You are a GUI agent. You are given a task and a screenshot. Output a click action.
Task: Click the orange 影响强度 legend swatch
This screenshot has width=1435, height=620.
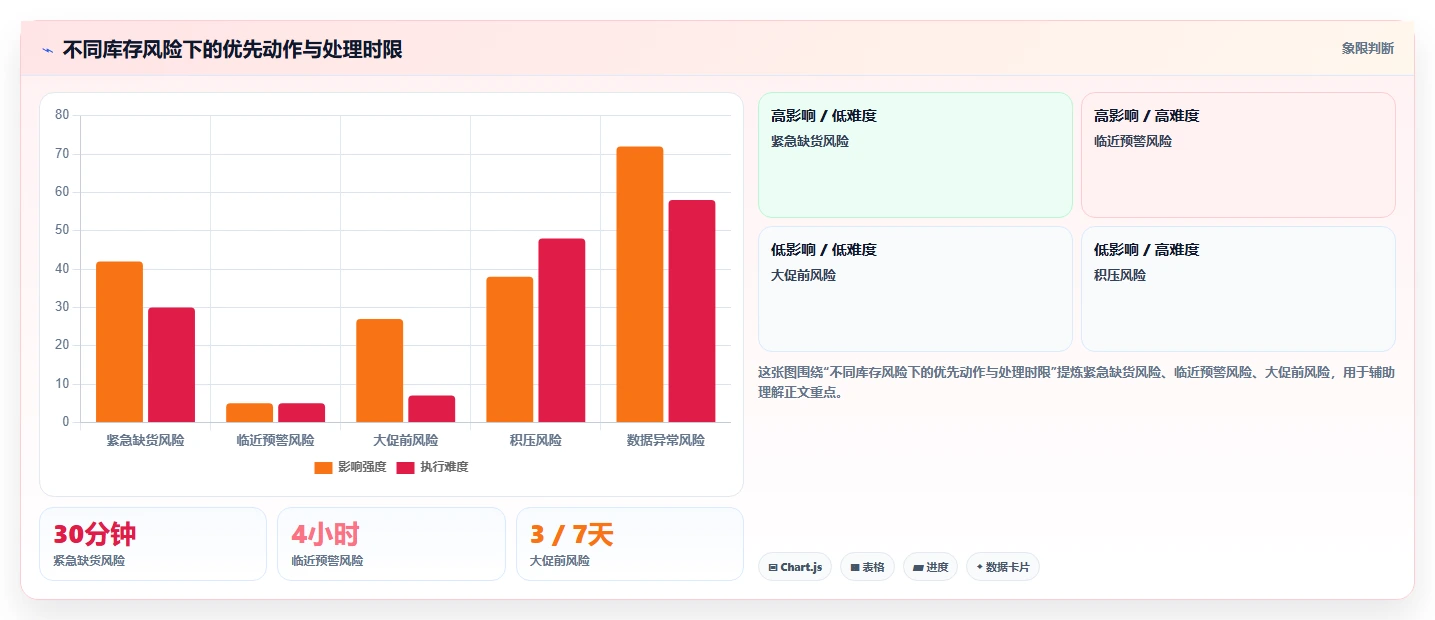pos(323,467)
